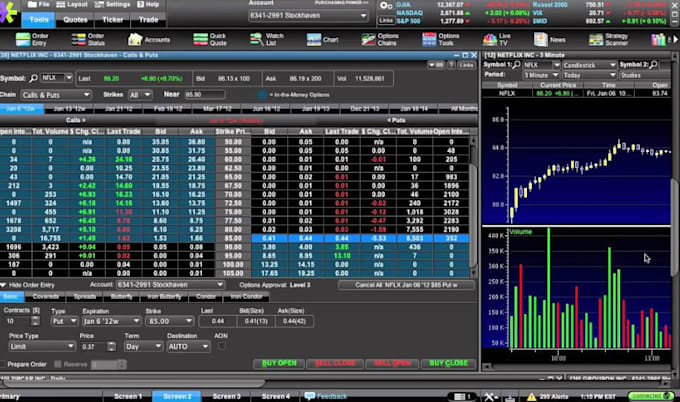Open the Expiration Jan 6 '12w dropdown
Image resolution: width=680 pixels, height=402 pixels.
(111, 321)
